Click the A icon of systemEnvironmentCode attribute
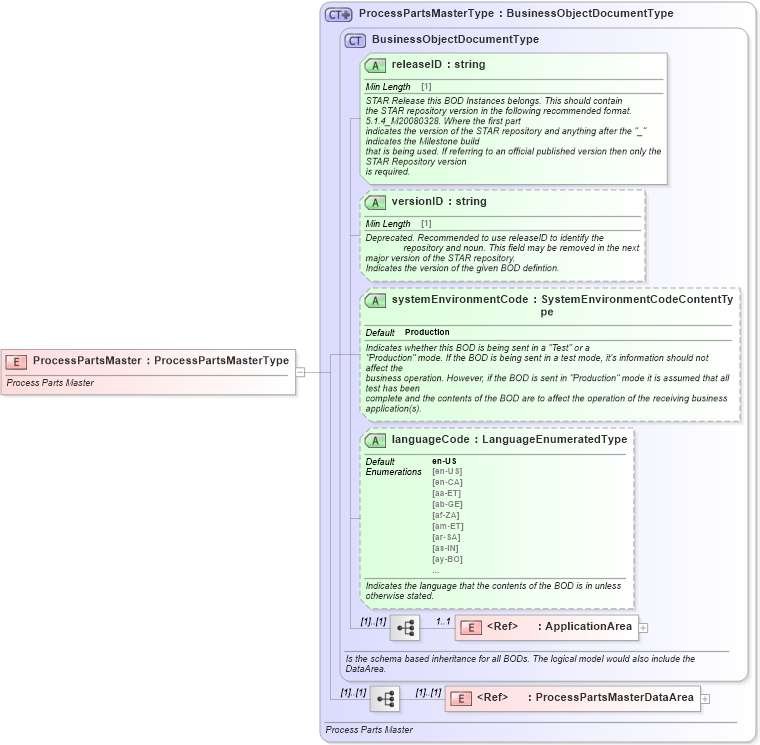The height and width of the screenshot is (745, 760). tap(375, 301)
